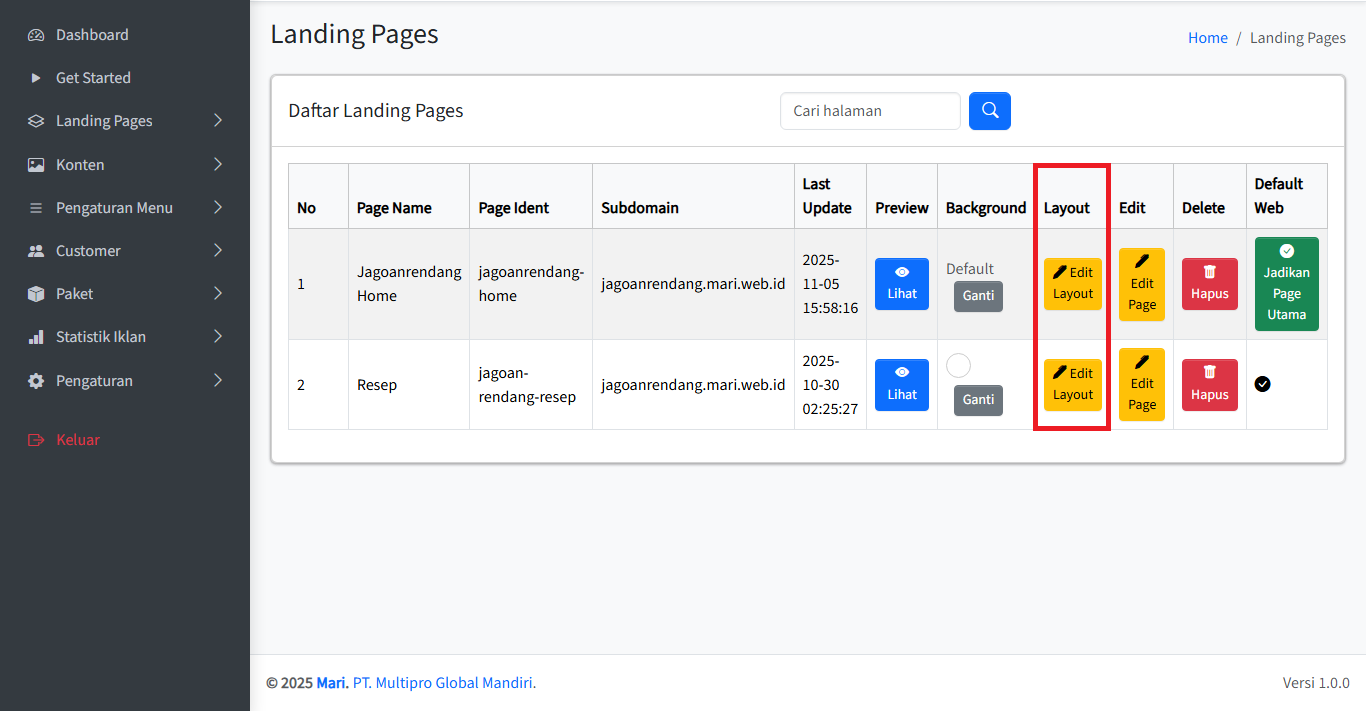The height and width of the screenshot is (711, 1366).
Task: Click the default web checkmark for Resep
Action: [1262, 384]
